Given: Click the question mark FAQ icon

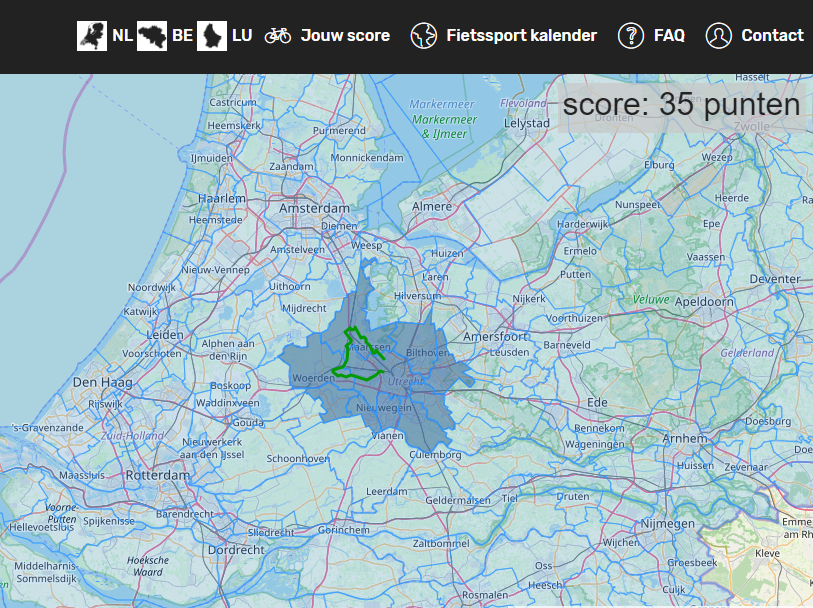Looking at the screenshot, I should point(630,35).
